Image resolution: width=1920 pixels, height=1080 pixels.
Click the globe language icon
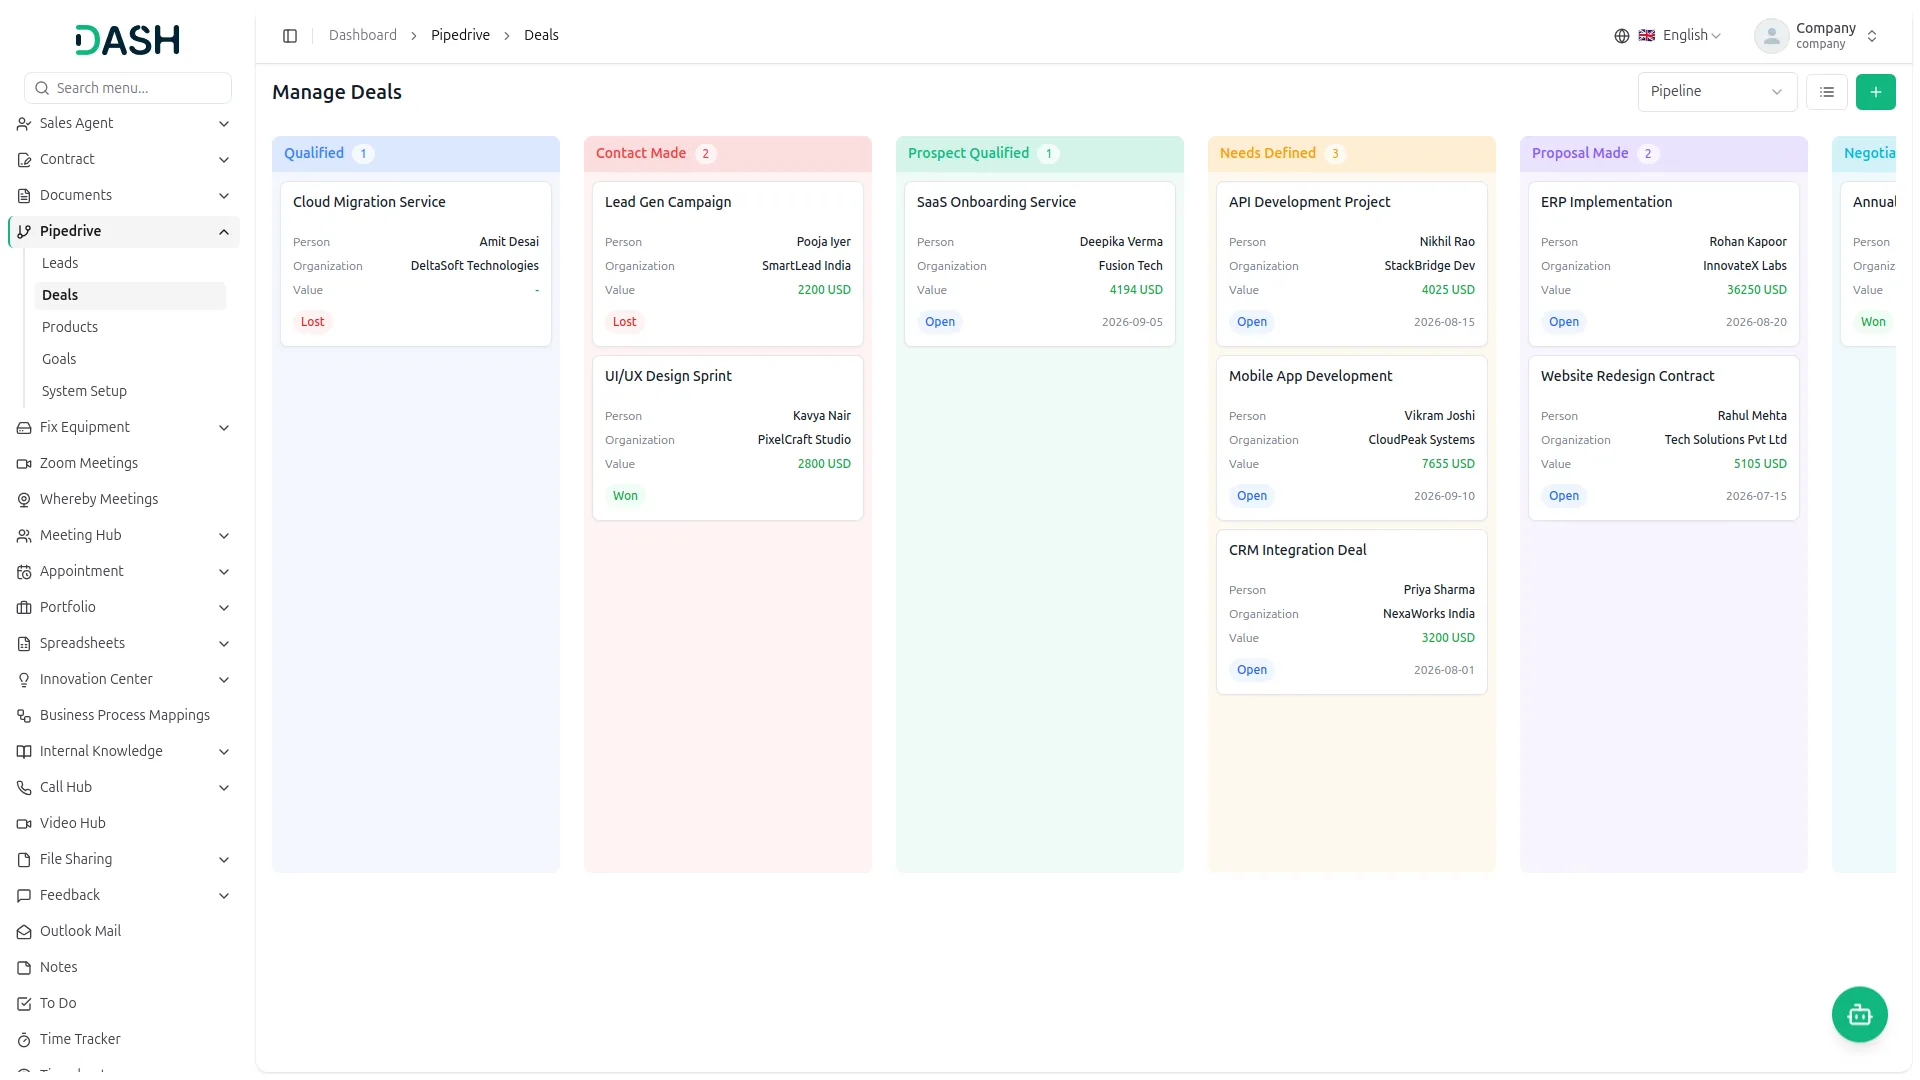coord(1621,36)
